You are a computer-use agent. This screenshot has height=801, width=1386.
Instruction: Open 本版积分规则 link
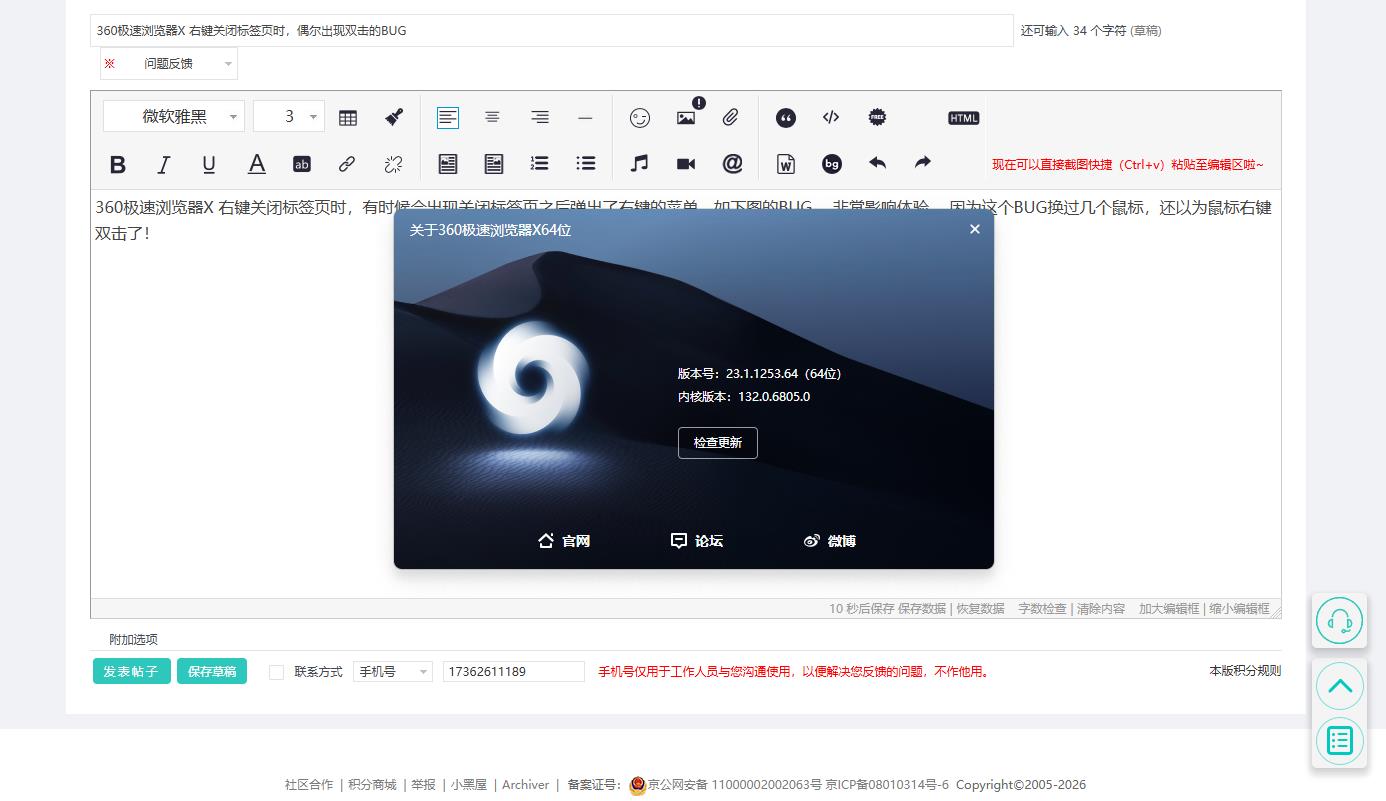tap(1245, 671)
